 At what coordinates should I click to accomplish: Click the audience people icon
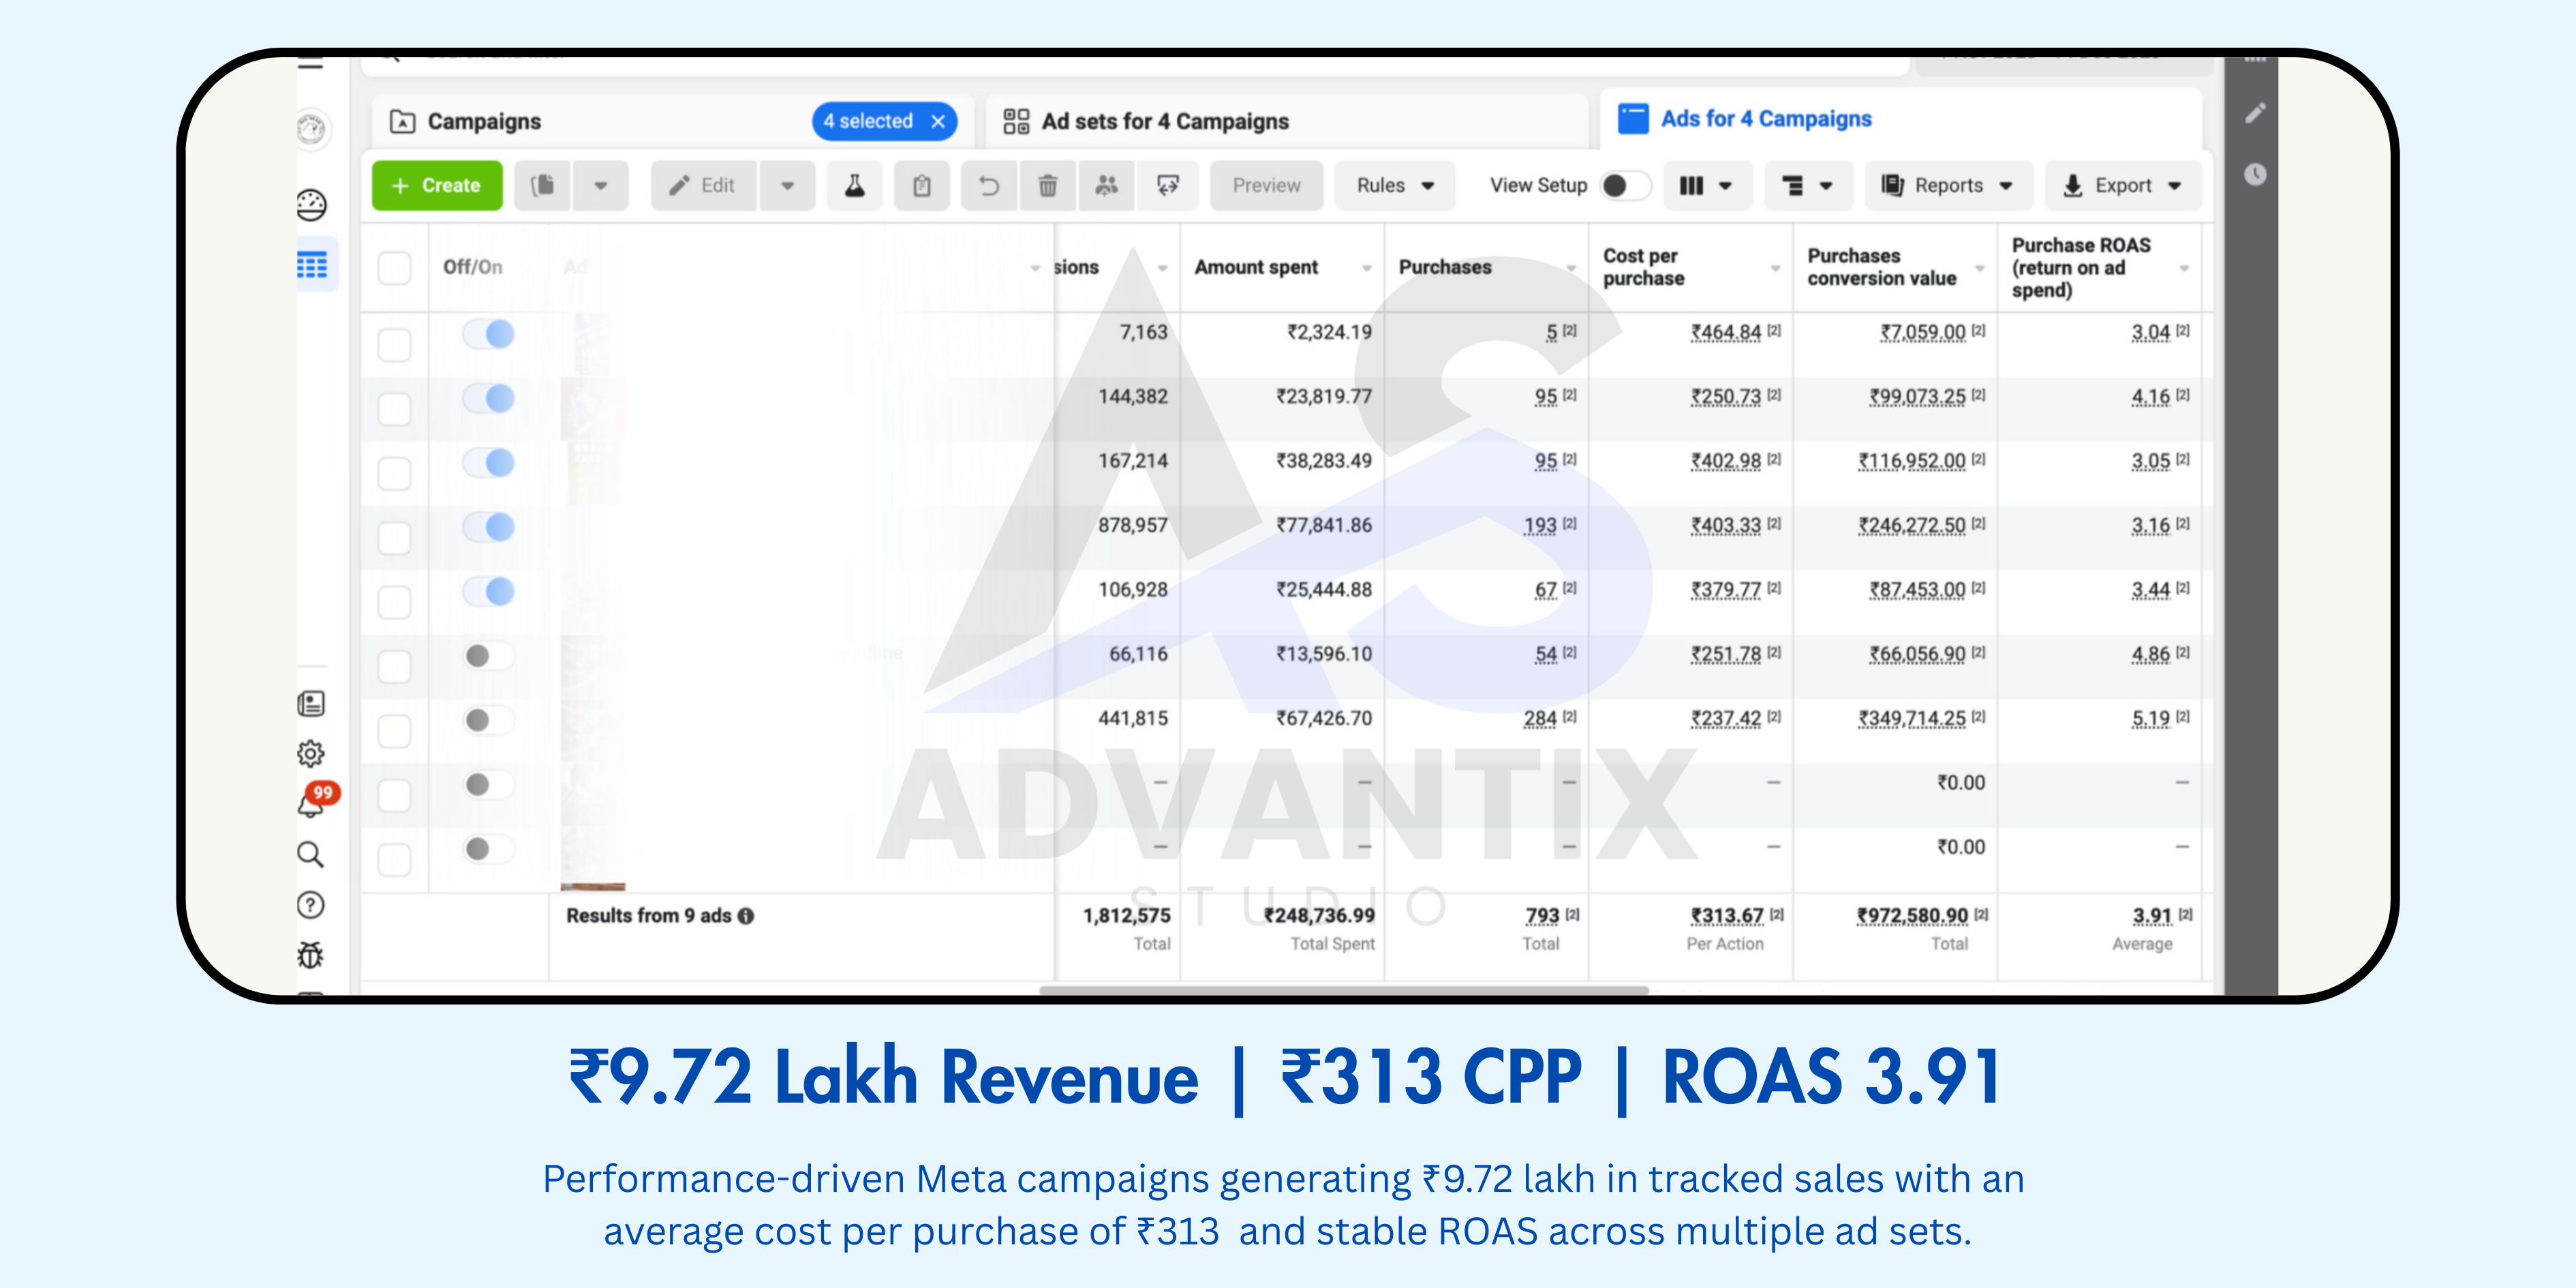click(x=1106, y=185)
